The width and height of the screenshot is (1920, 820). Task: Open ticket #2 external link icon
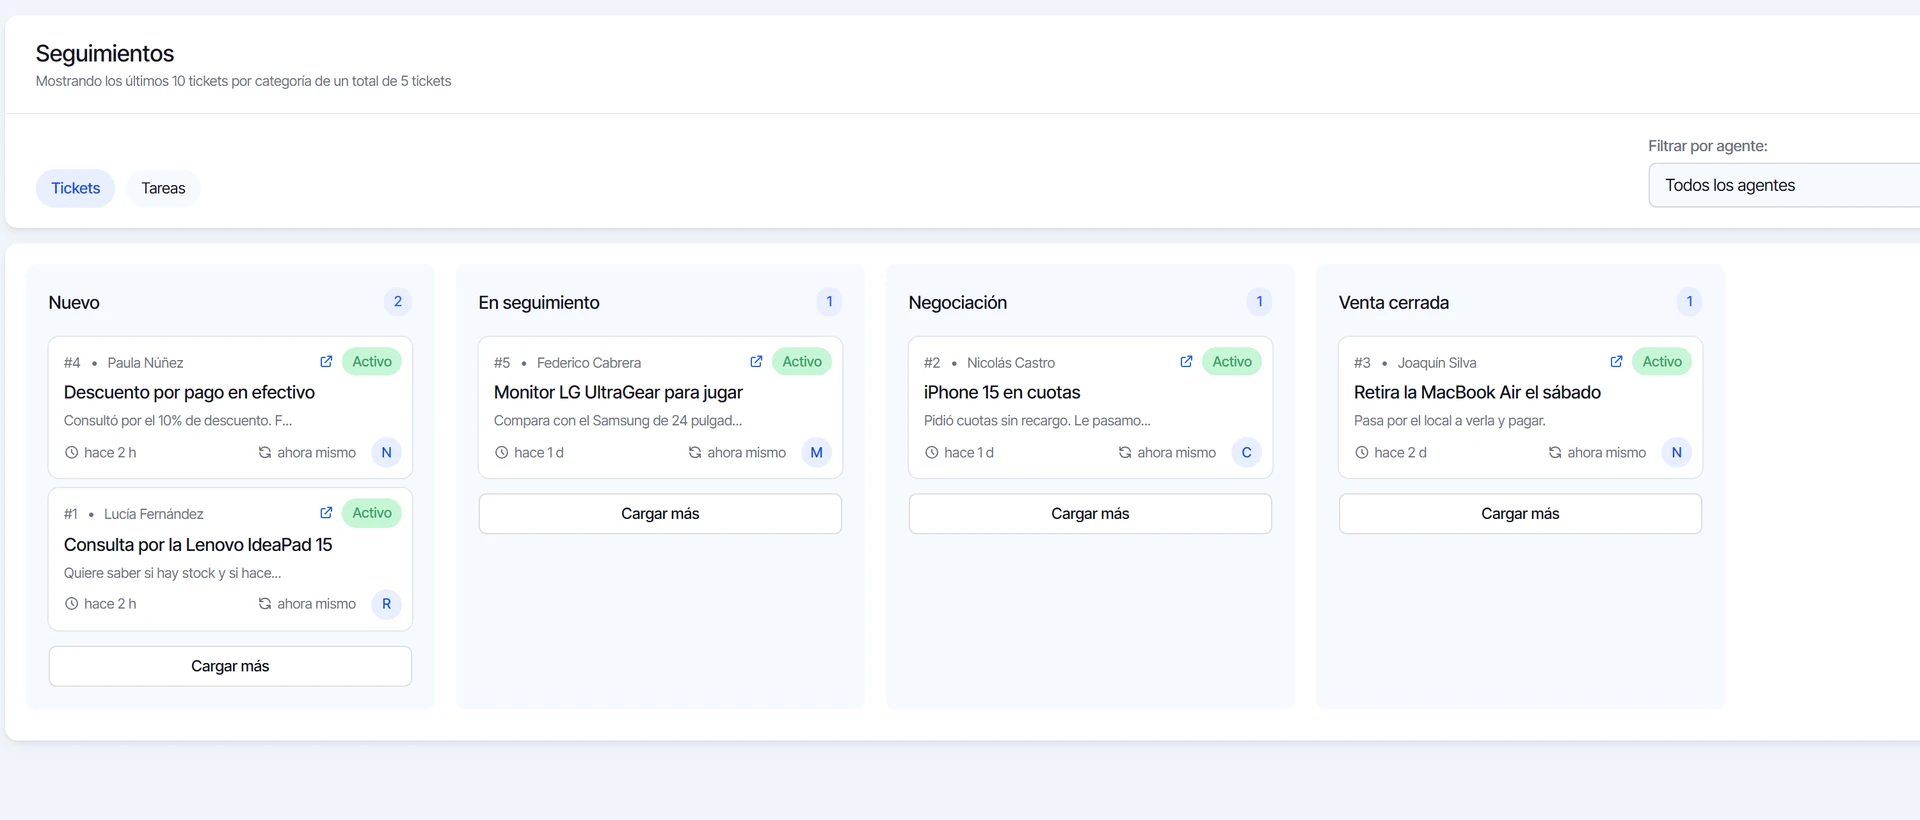(1186, 362)
